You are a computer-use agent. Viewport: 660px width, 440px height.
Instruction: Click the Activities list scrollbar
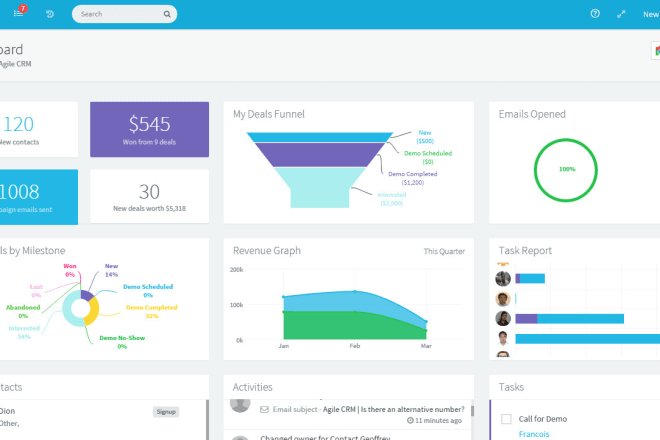click(472, 411)
